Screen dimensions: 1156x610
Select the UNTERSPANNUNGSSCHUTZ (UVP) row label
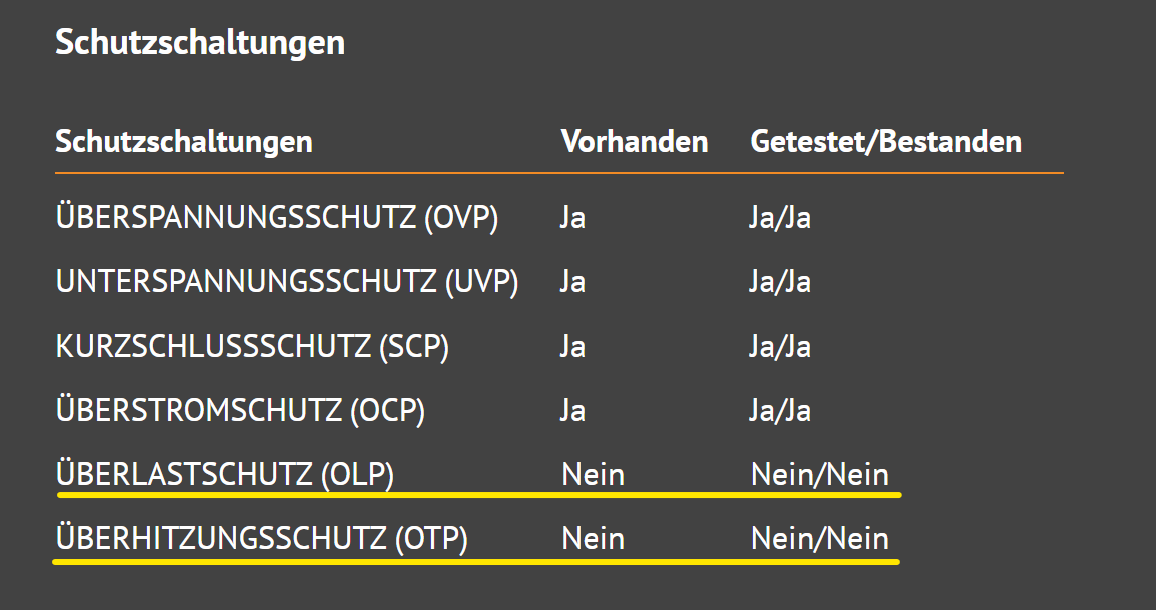pos(287,281)
